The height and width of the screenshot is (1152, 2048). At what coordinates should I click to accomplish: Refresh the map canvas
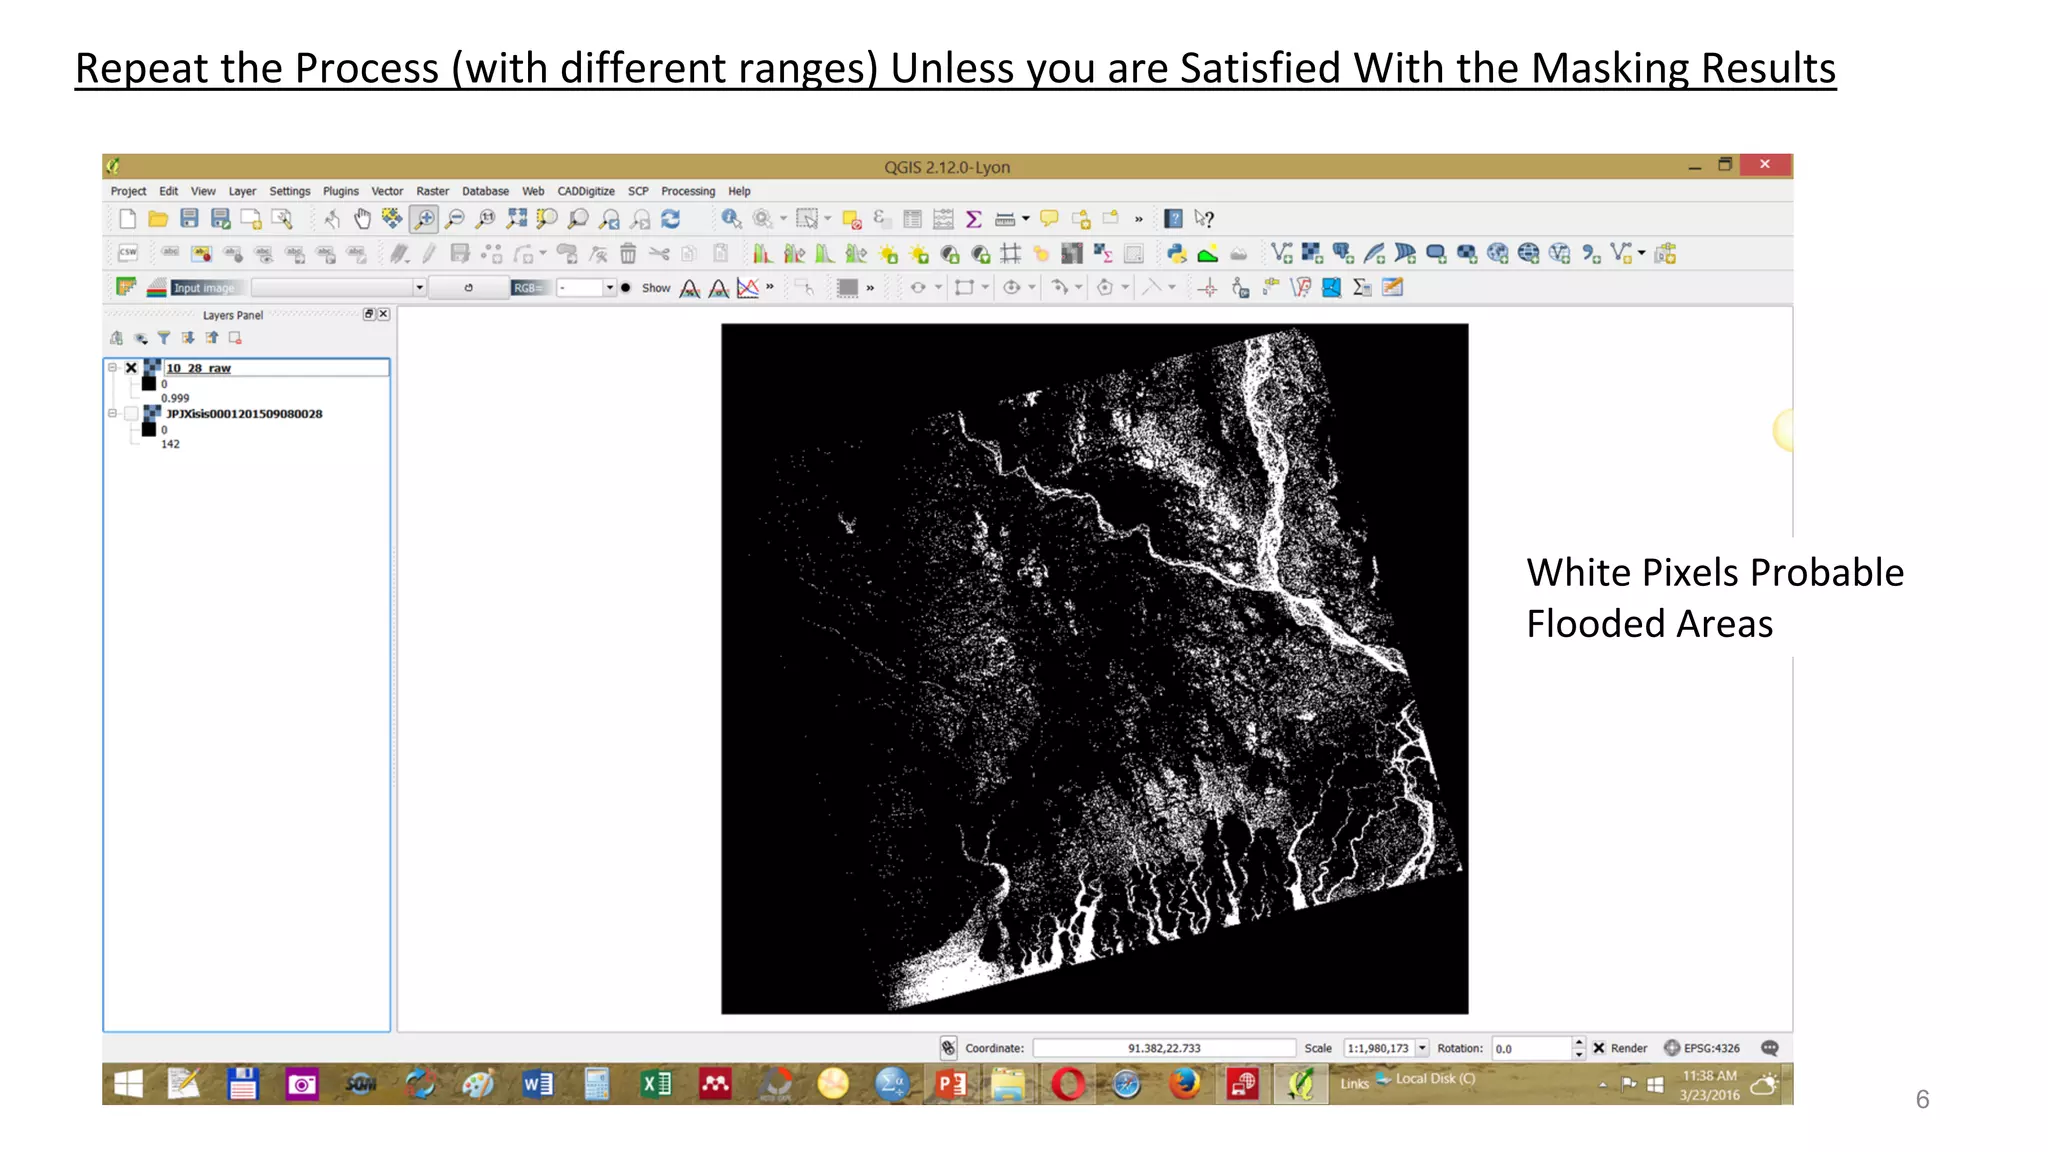pyautogui.click(x=671, y=219)
